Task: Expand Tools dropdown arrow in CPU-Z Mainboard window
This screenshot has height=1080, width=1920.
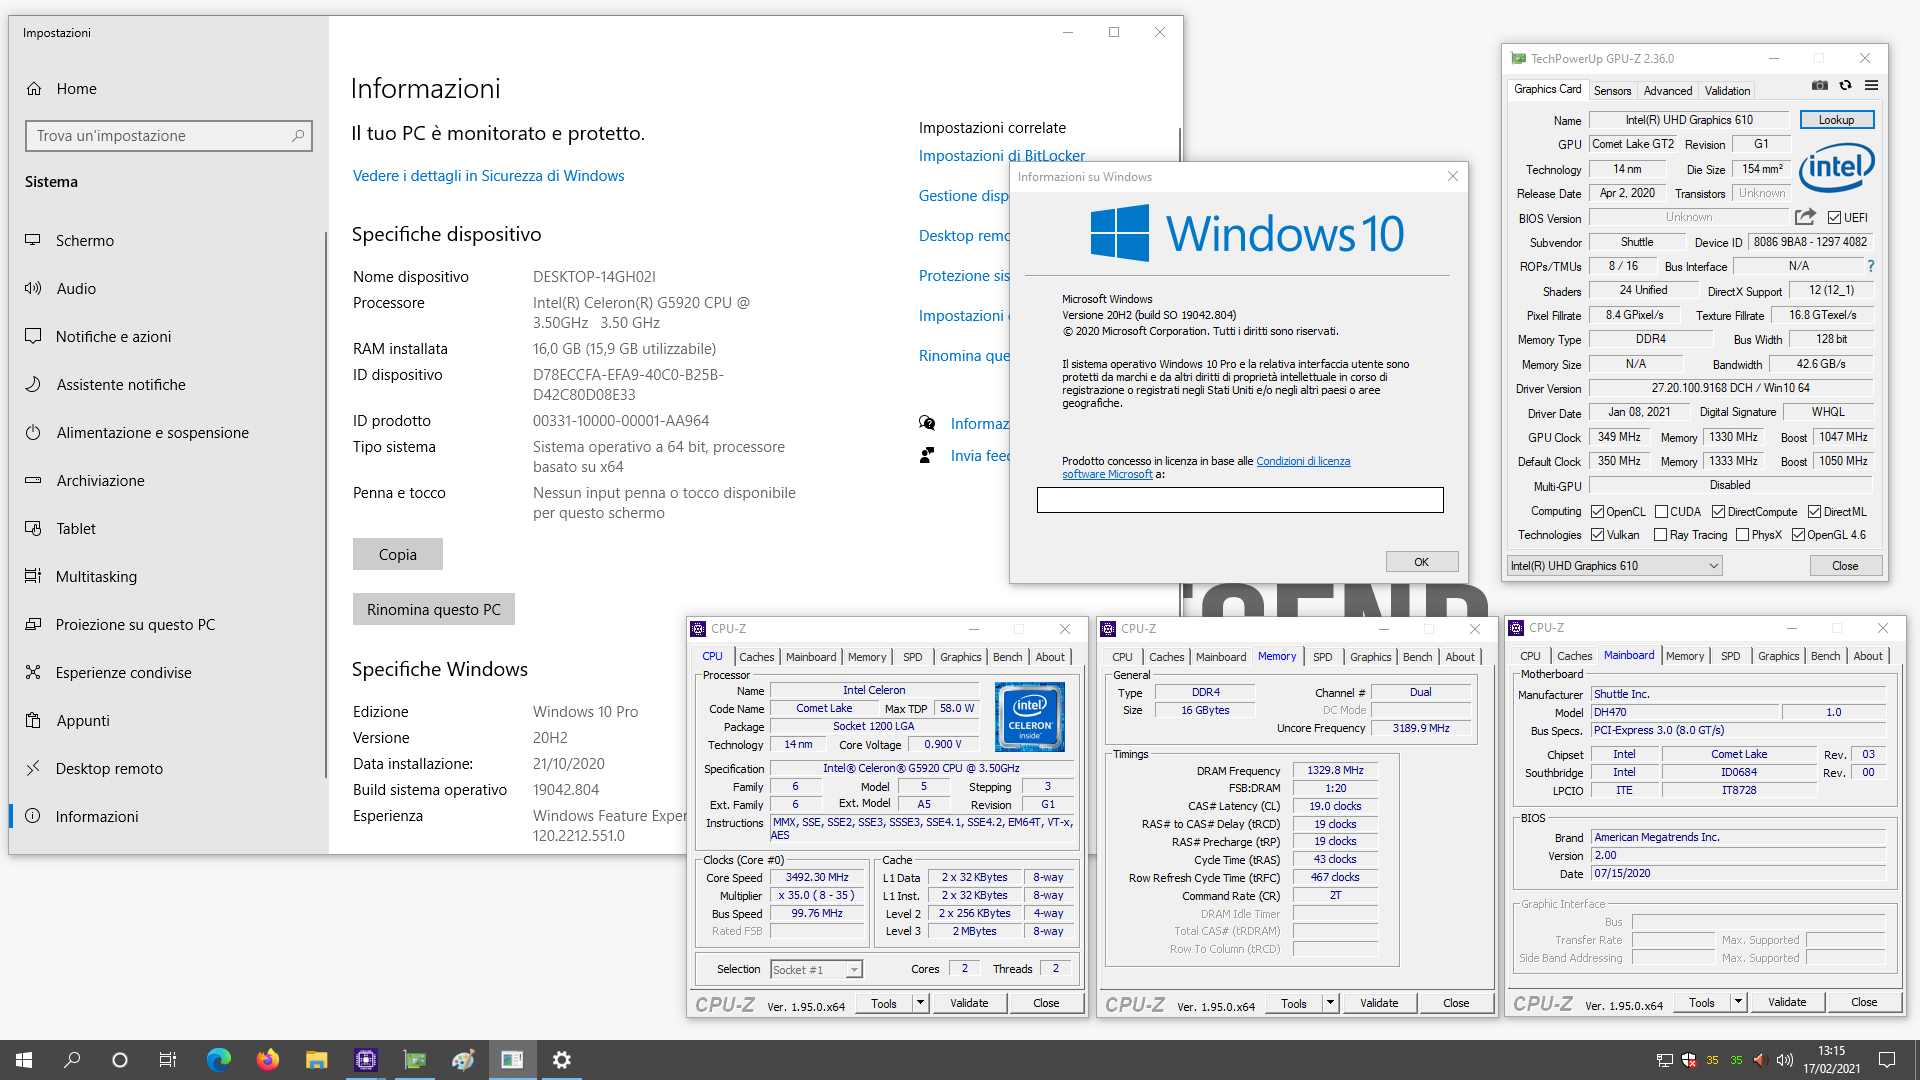Action: pos(1738,1002)
